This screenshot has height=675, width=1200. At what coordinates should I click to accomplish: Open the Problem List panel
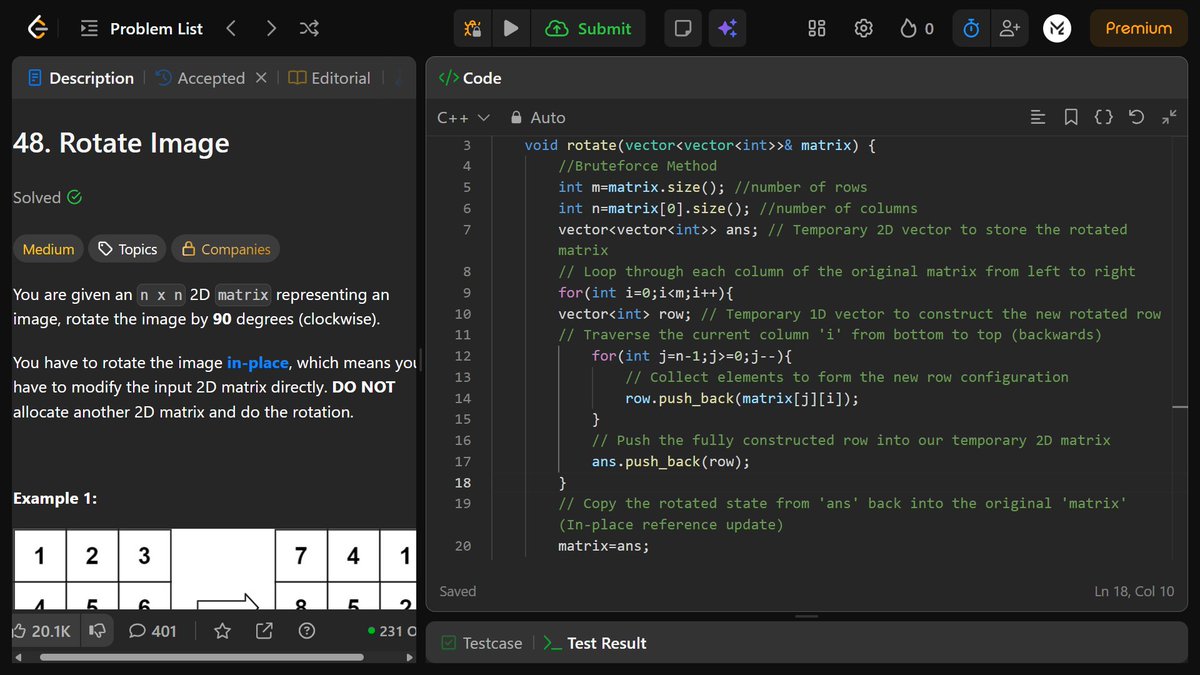tap(141, 29)
